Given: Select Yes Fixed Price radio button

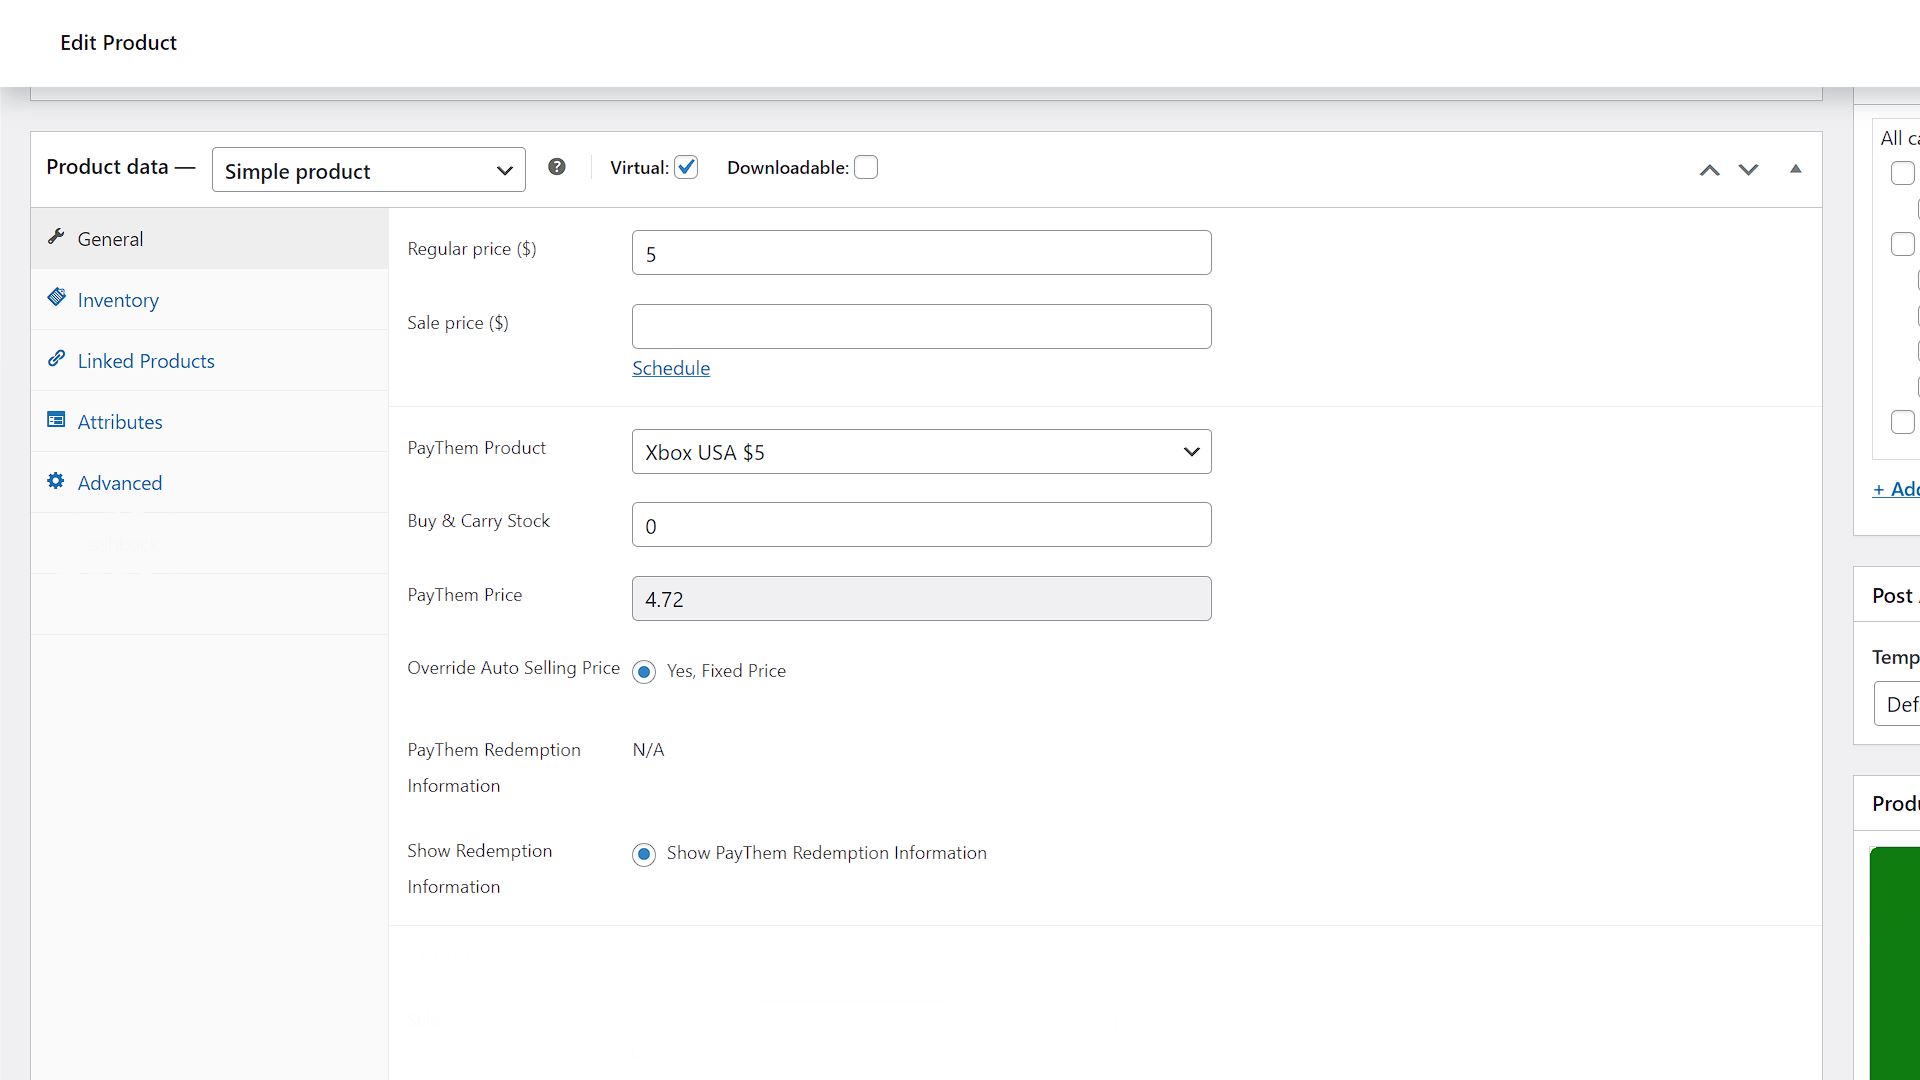Looking at the screenshot, I should 644,671.
